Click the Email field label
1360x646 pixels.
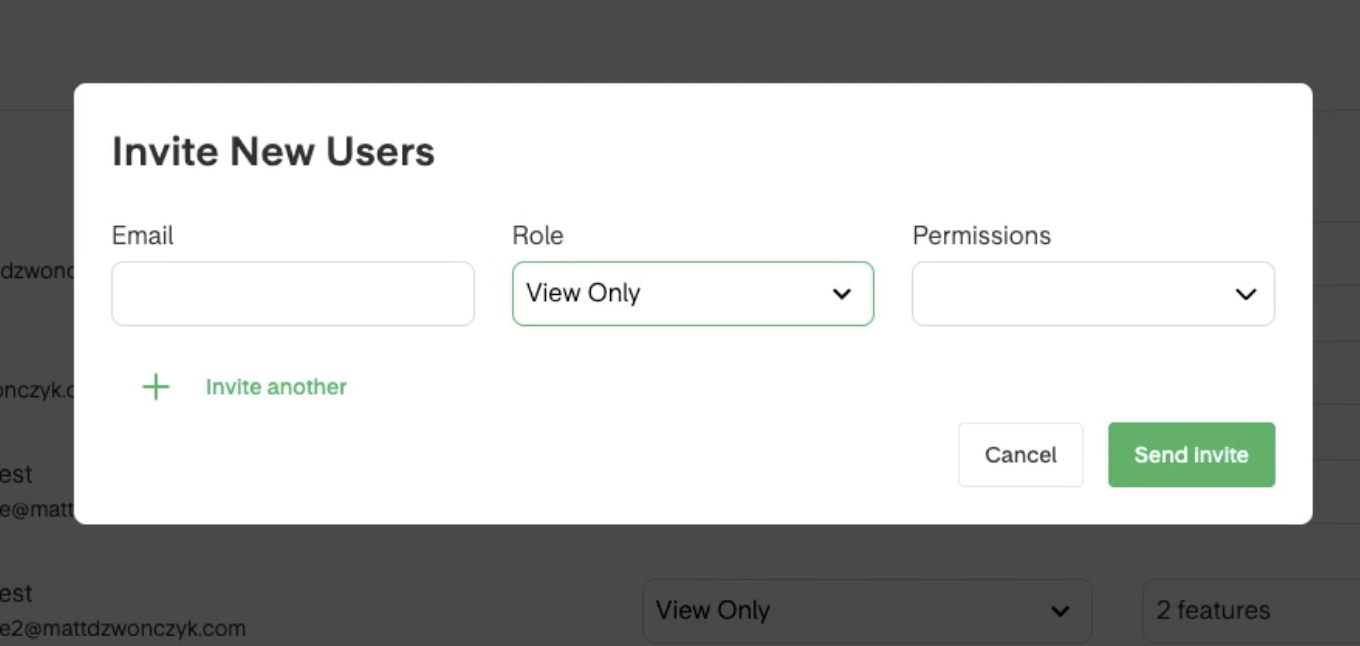(142, 235)
